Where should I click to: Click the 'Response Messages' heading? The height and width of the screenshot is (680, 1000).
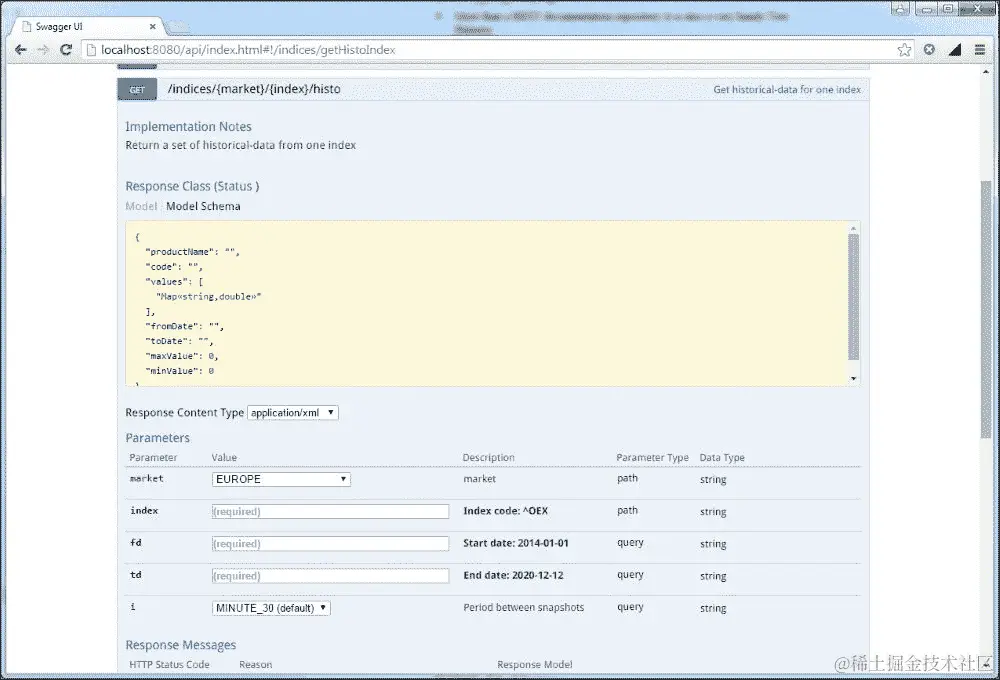180,645
